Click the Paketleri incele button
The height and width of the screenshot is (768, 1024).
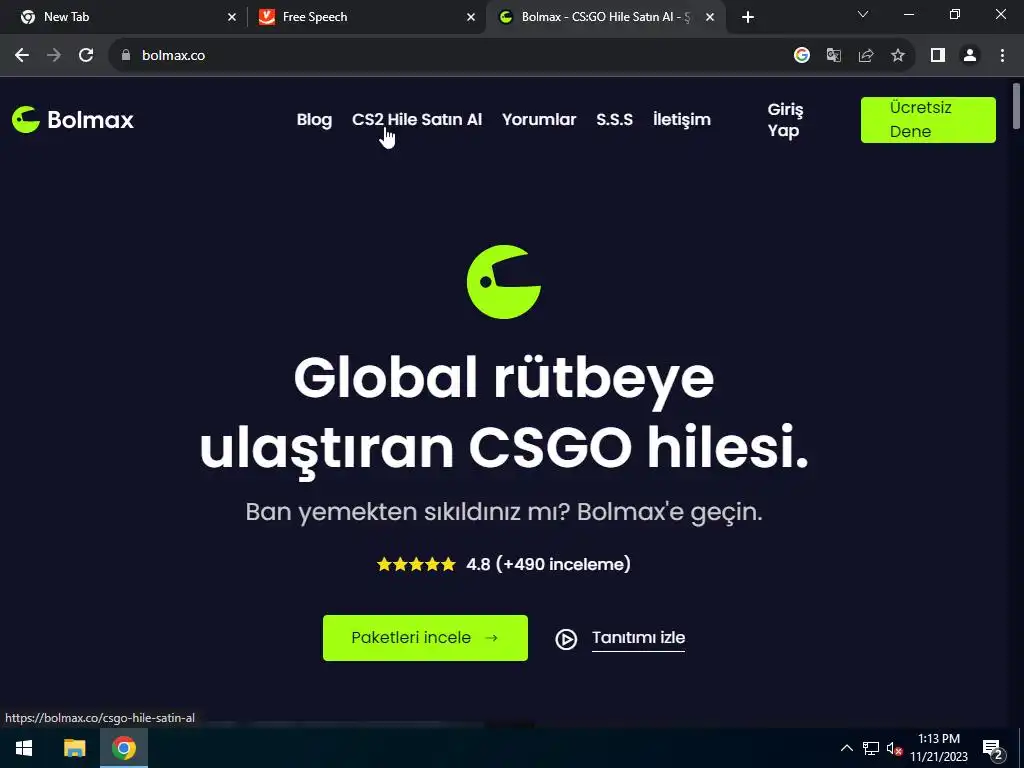(x=425, y=637)
